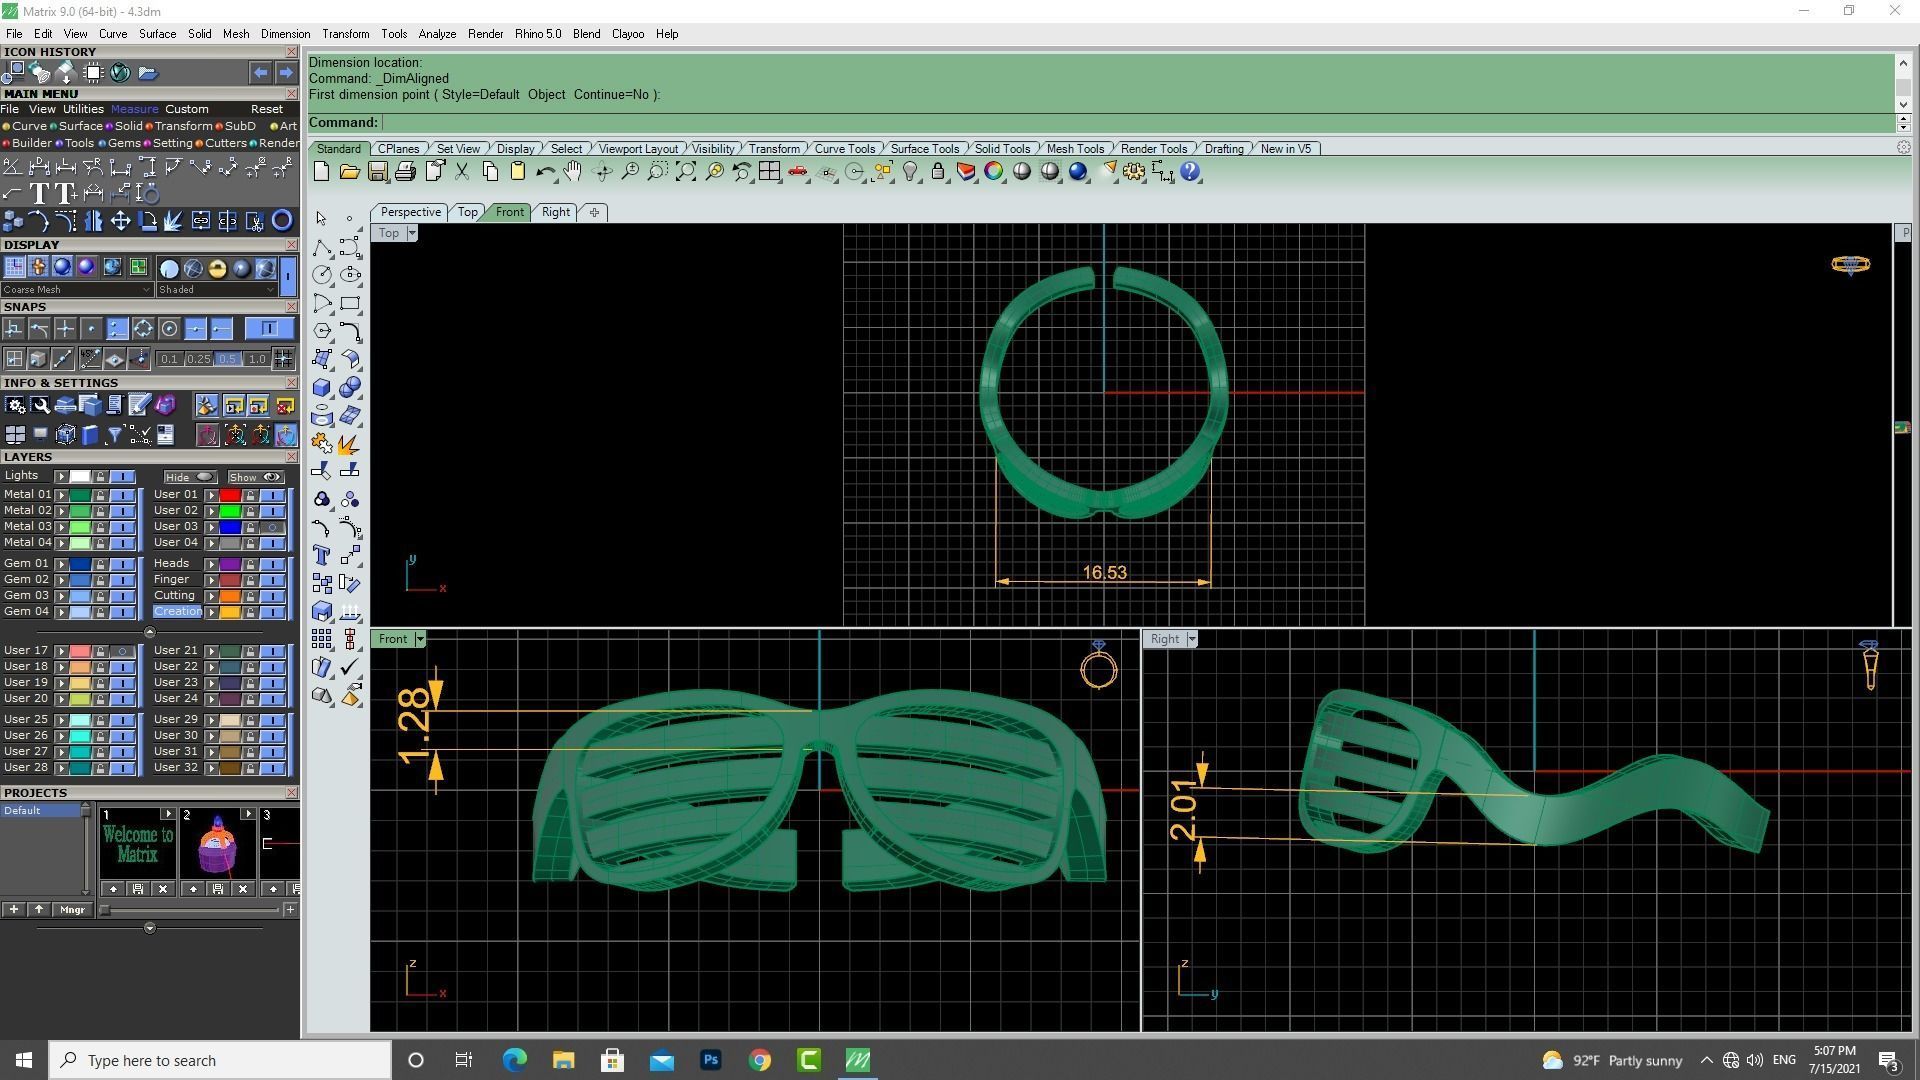1920x1080 pixels.
Task: Click the Save disk icon in Standard toolbar
Action: 377,172
